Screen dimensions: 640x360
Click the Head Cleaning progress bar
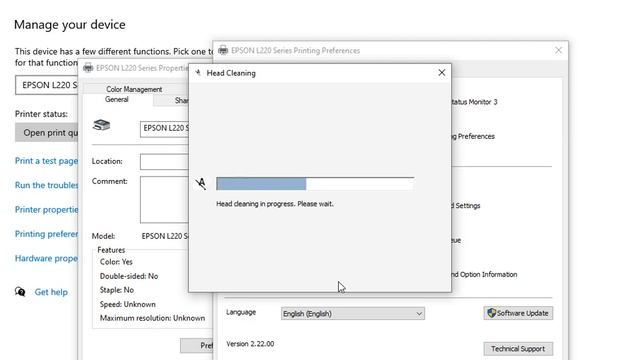(x=315, y=183)
